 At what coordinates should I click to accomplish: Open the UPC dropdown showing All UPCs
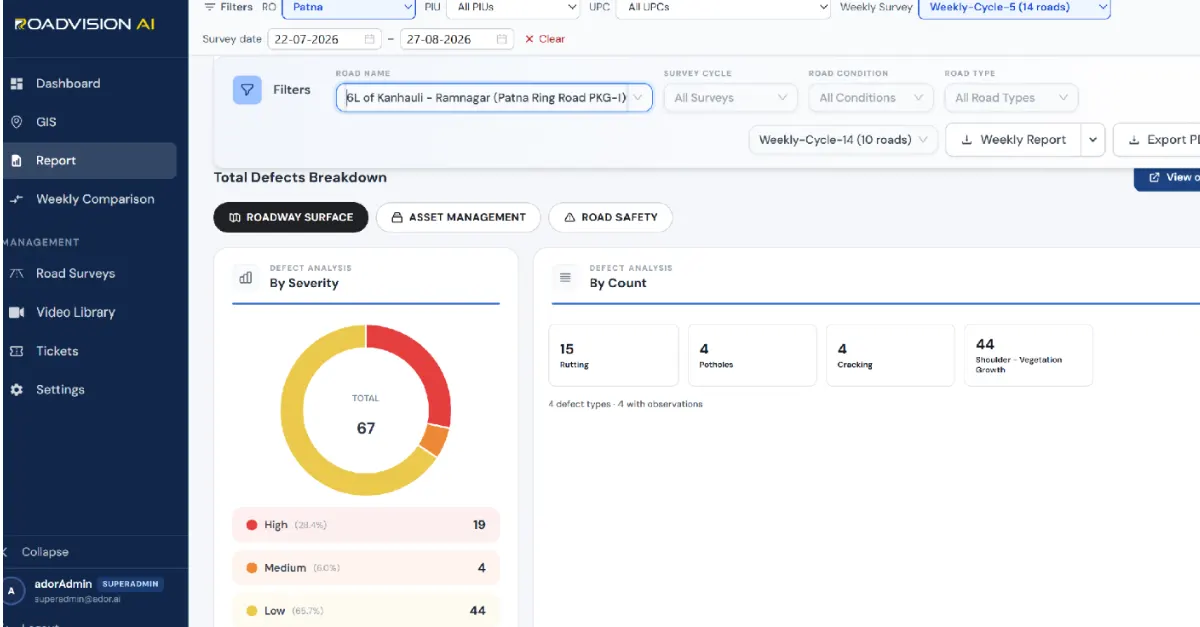pos(723,8)
